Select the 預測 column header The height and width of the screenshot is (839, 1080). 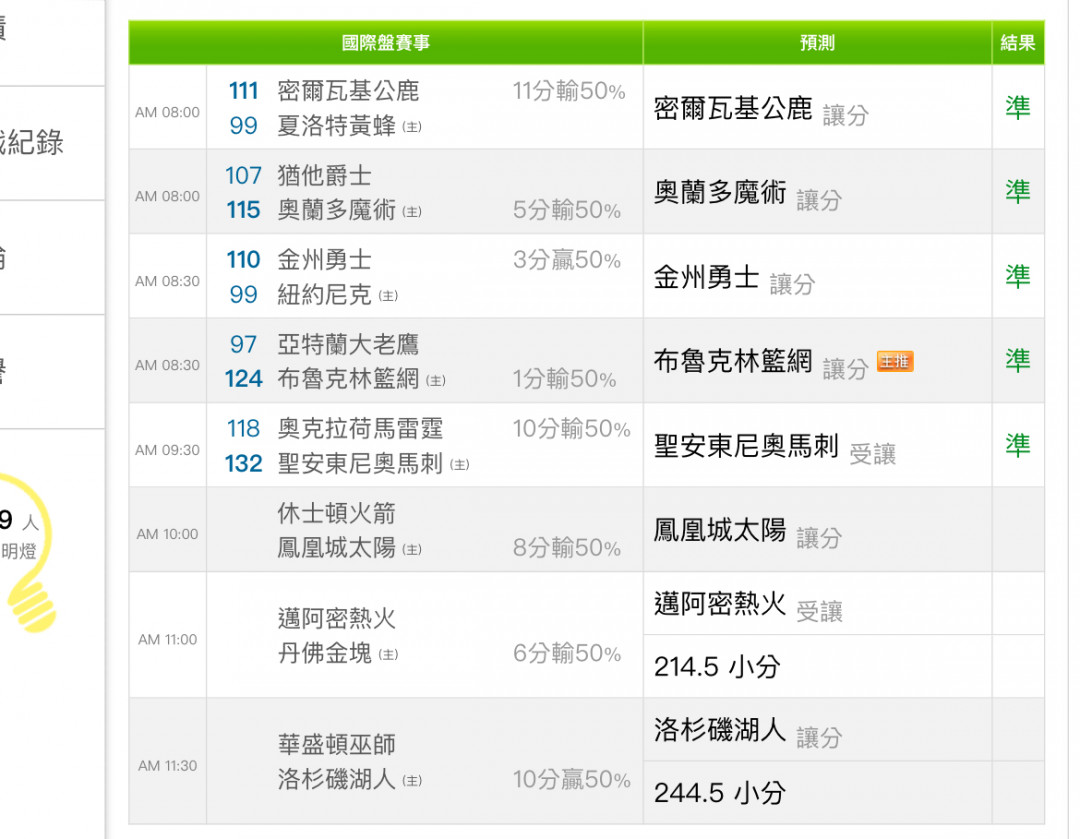(818, 43)
